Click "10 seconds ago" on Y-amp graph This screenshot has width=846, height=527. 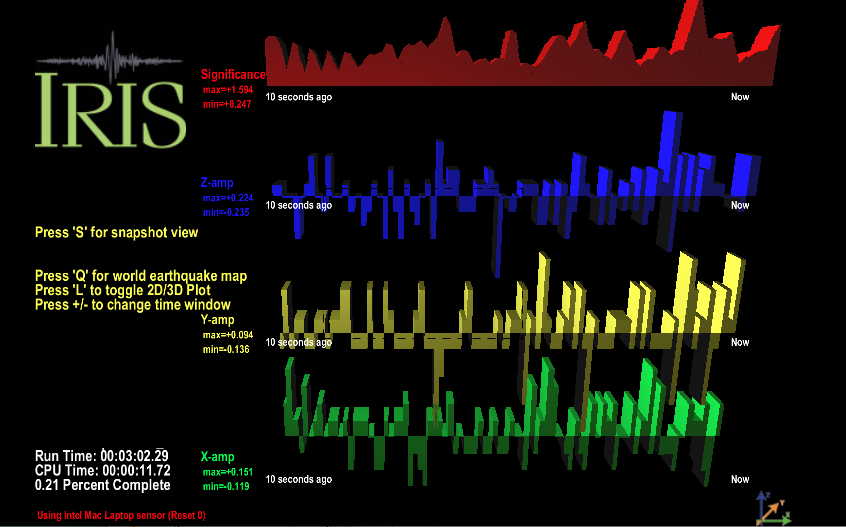(298, 343)
